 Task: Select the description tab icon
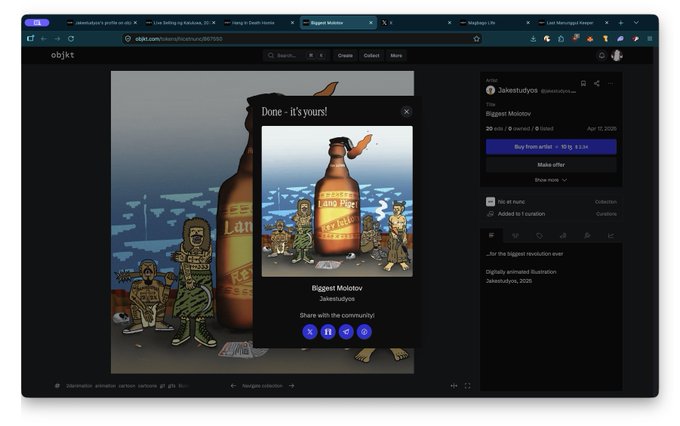tap(491, 236)
